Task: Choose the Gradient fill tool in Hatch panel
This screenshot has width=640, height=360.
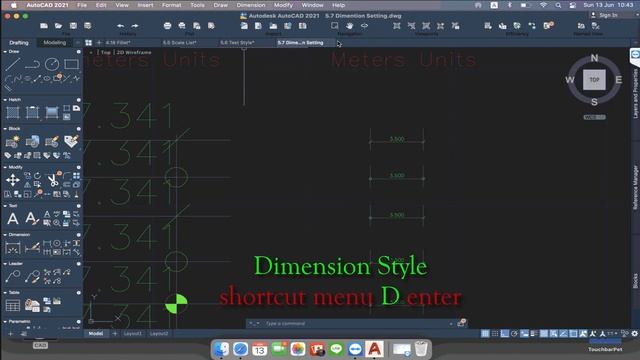Action: coord(52,112)
